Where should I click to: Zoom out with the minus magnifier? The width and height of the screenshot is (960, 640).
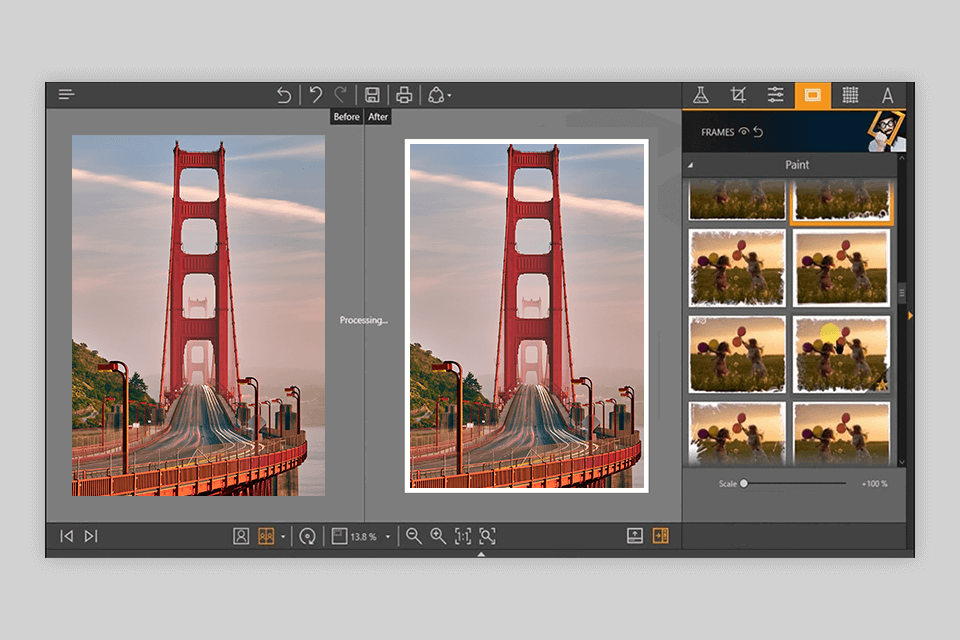(x=414, y=536)
